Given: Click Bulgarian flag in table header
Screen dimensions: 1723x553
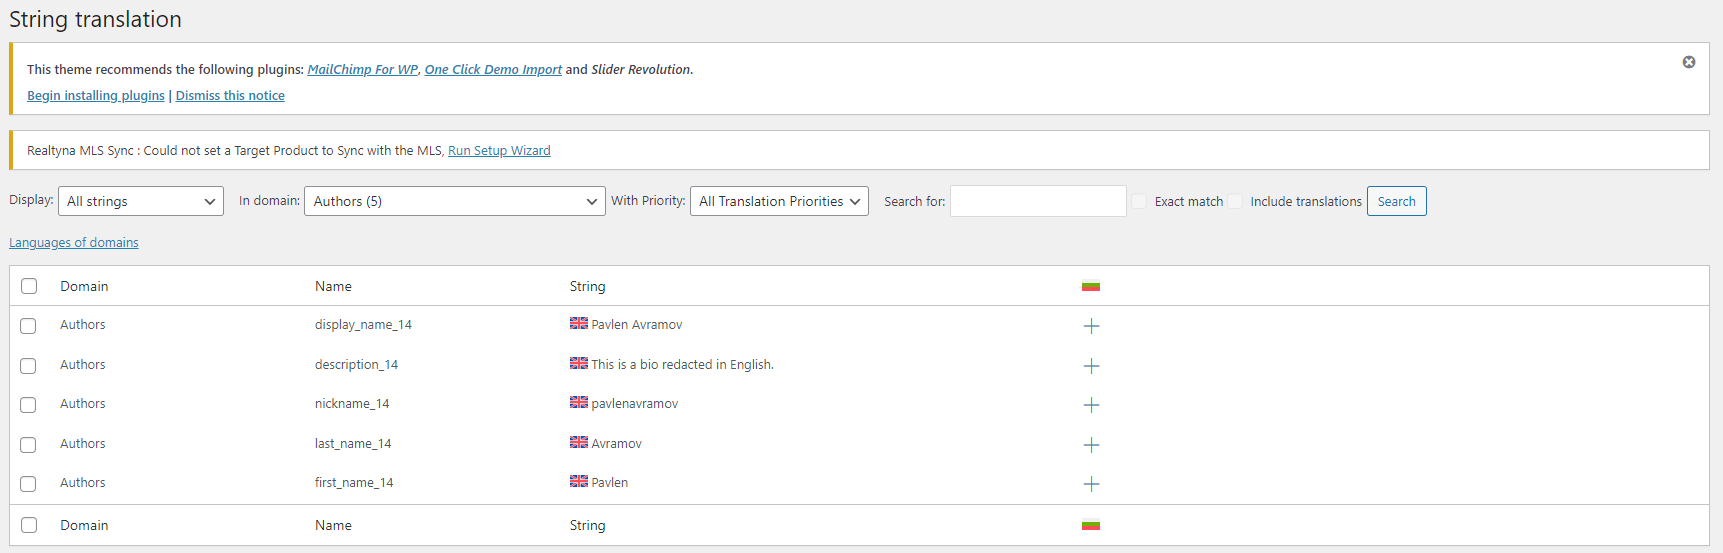Looking at the screenshot, I should click(x=1090, y=286).
